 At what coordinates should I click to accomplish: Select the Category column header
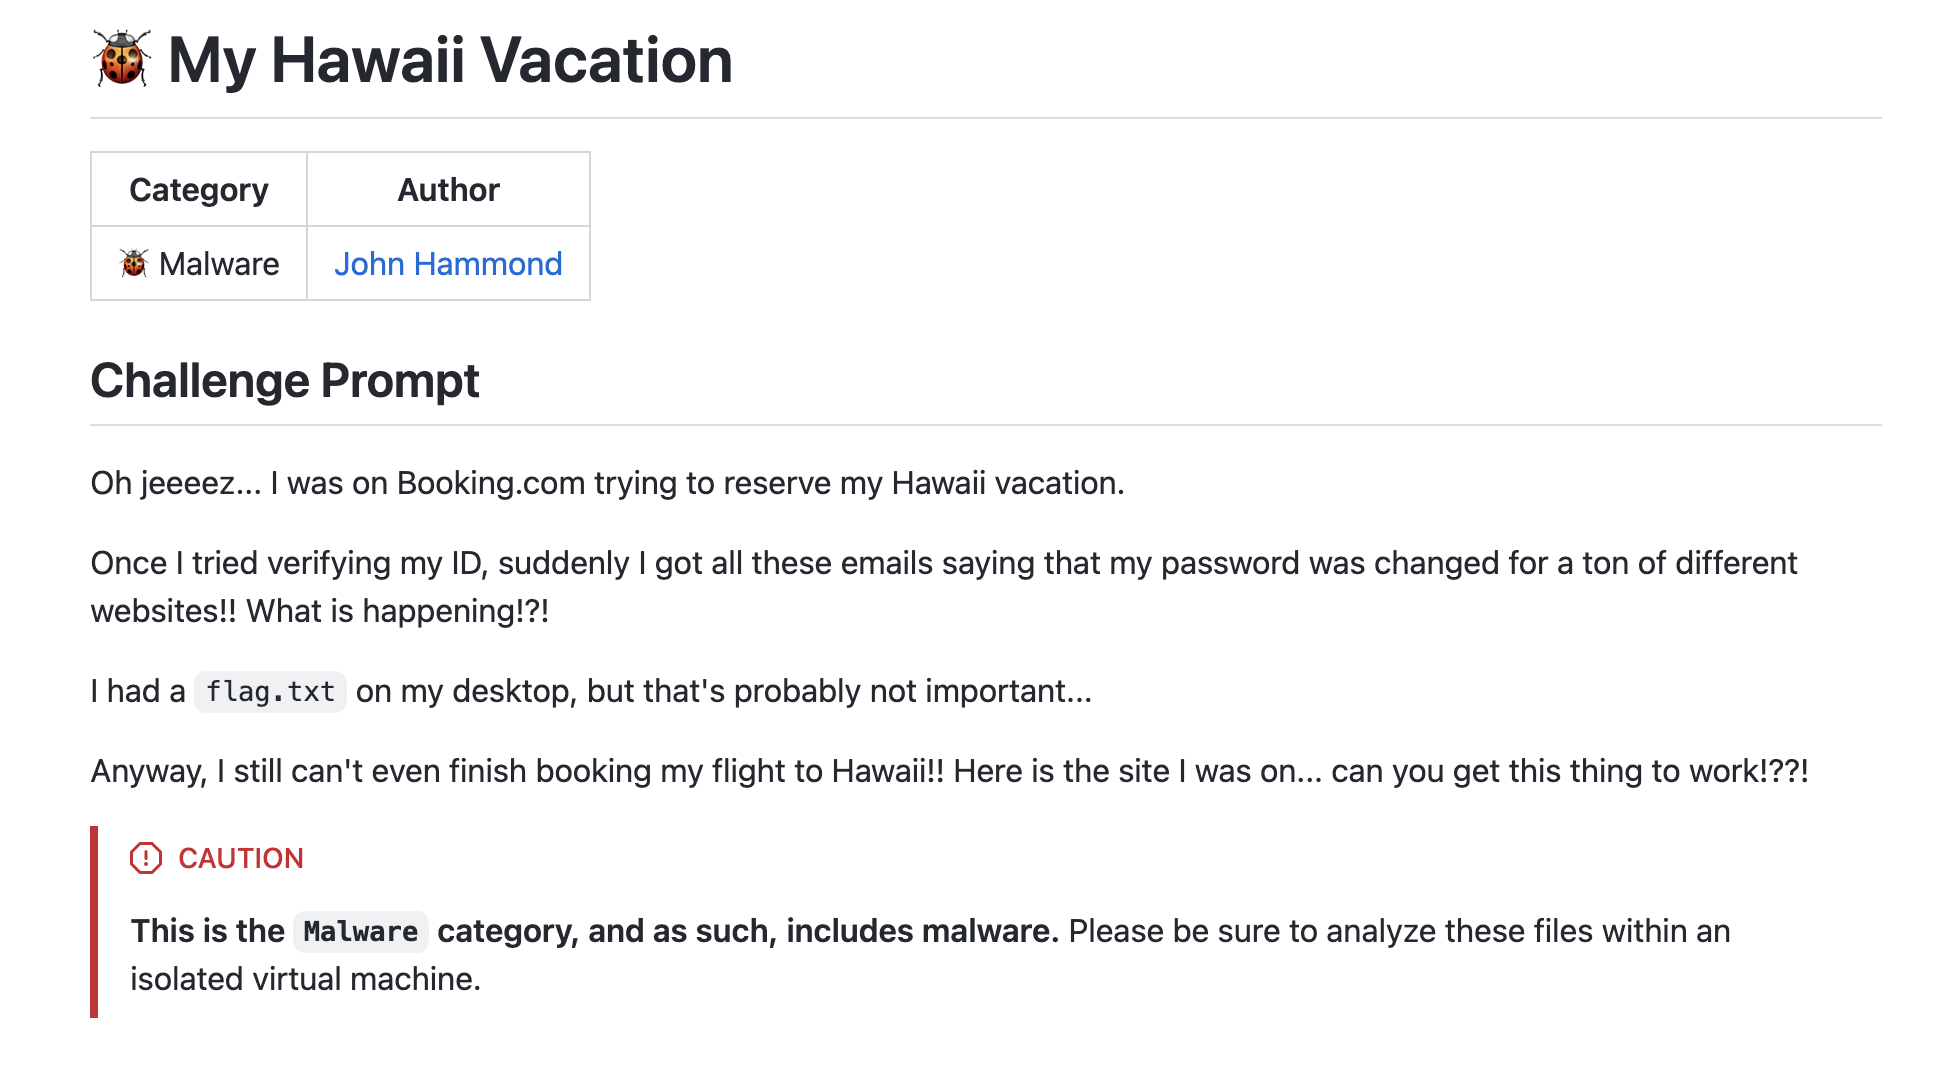point(199,190)
